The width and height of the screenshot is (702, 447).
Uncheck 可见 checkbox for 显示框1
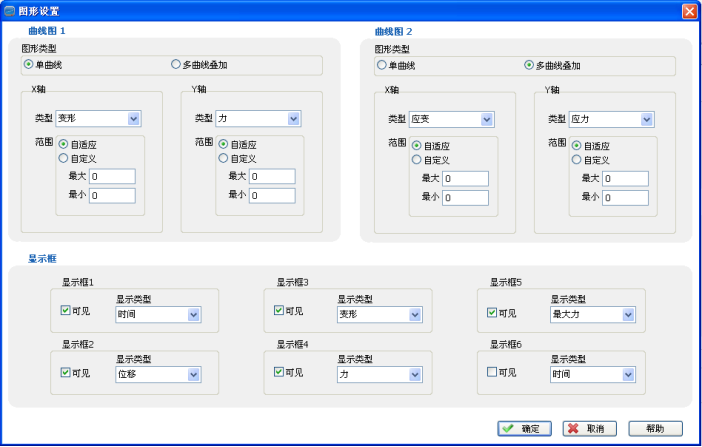pyautogui.click(x=66, y=312)
